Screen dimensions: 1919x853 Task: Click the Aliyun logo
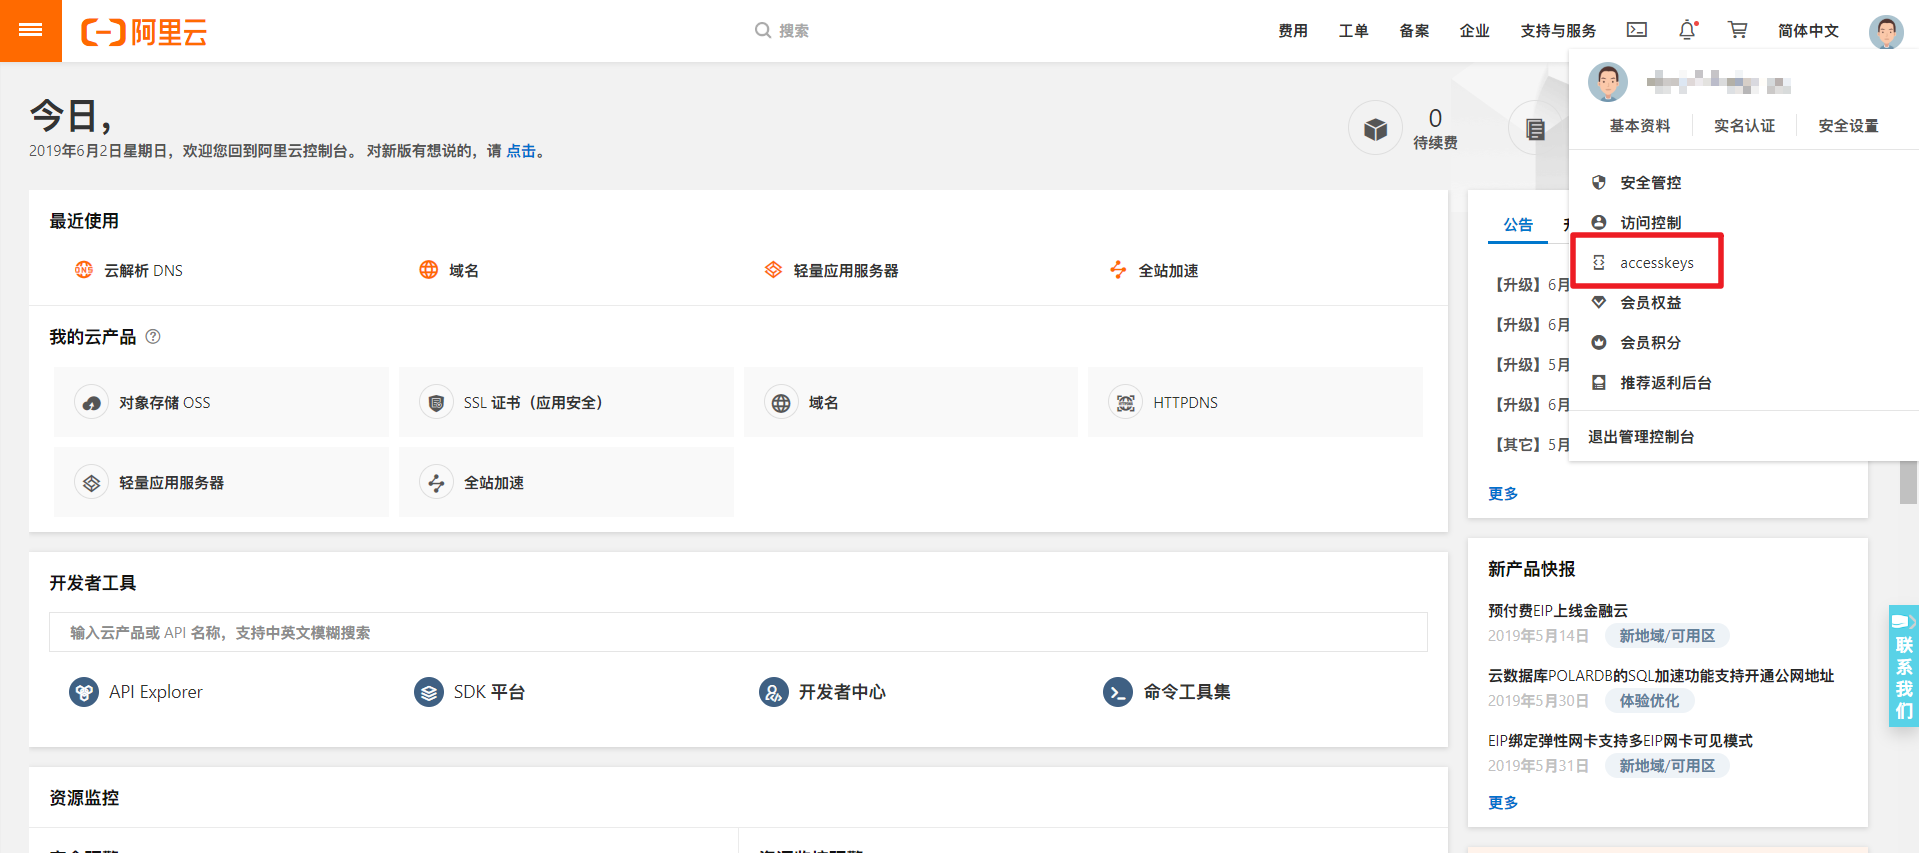tap(144, 32)
